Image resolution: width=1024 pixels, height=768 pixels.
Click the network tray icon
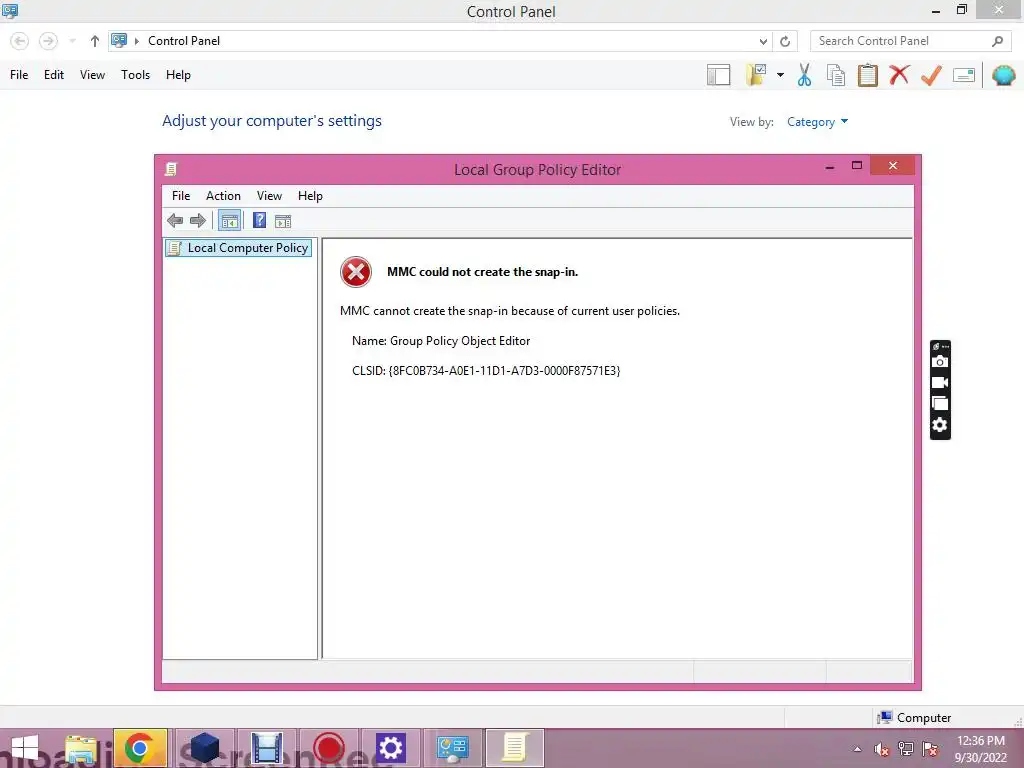(x=906, y=749)
